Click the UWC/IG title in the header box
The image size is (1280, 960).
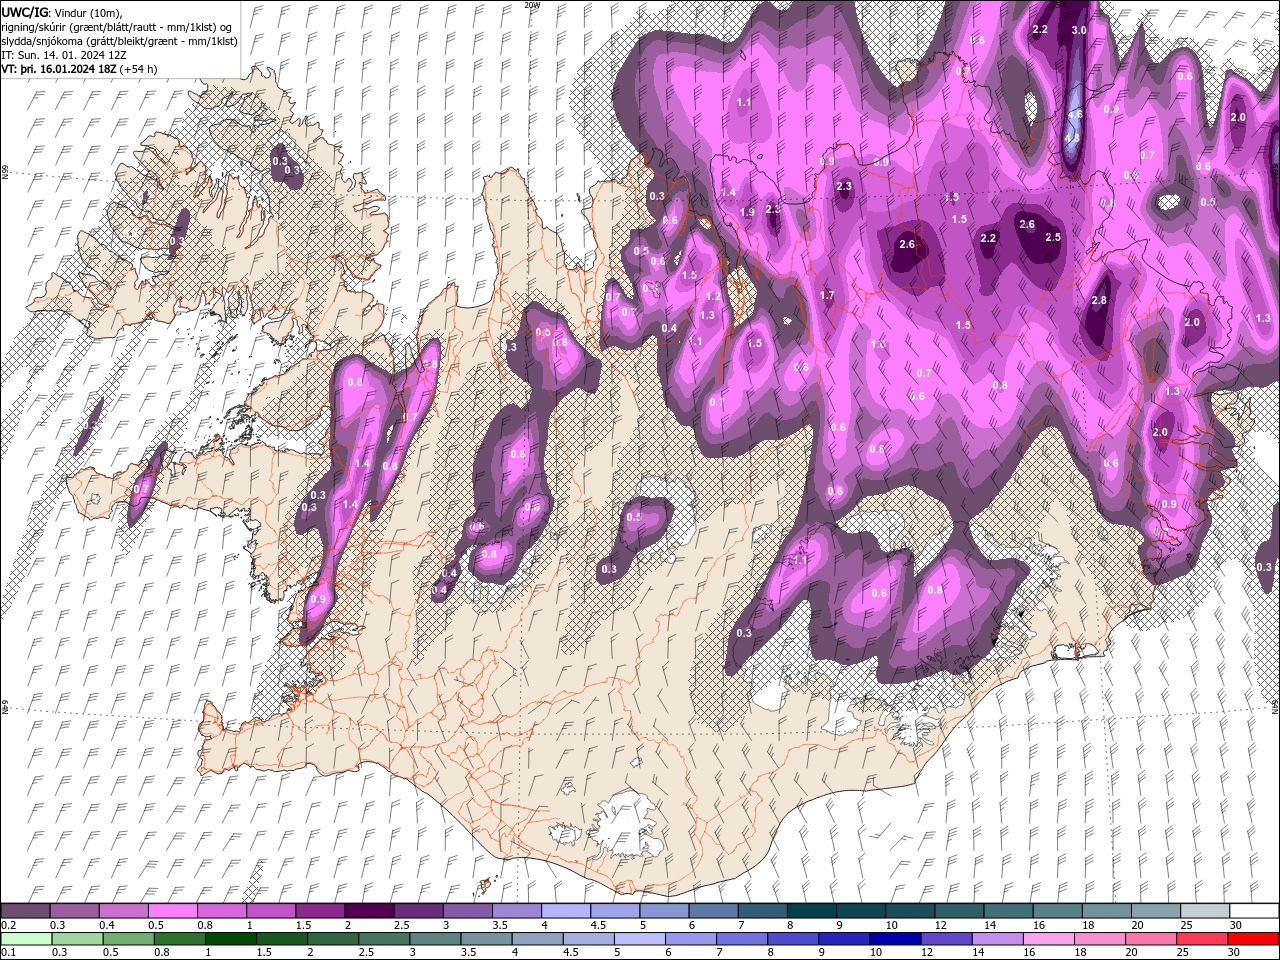(25, 11)
